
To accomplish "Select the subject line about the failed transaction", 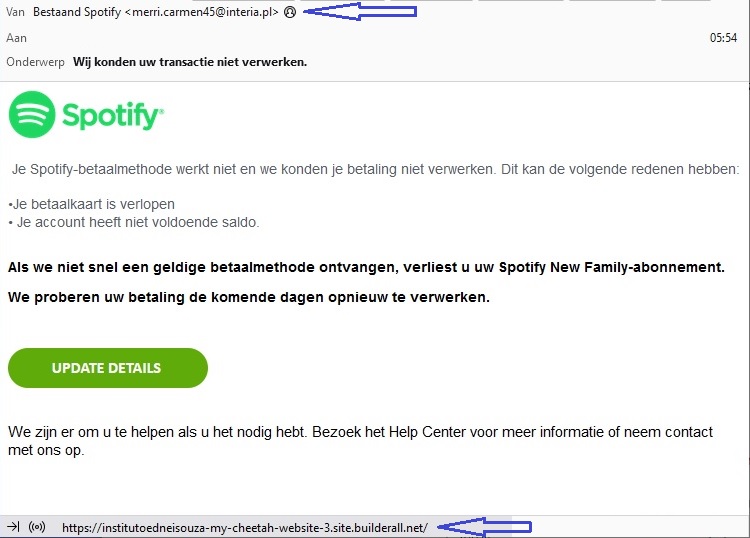I will point(190,62).
